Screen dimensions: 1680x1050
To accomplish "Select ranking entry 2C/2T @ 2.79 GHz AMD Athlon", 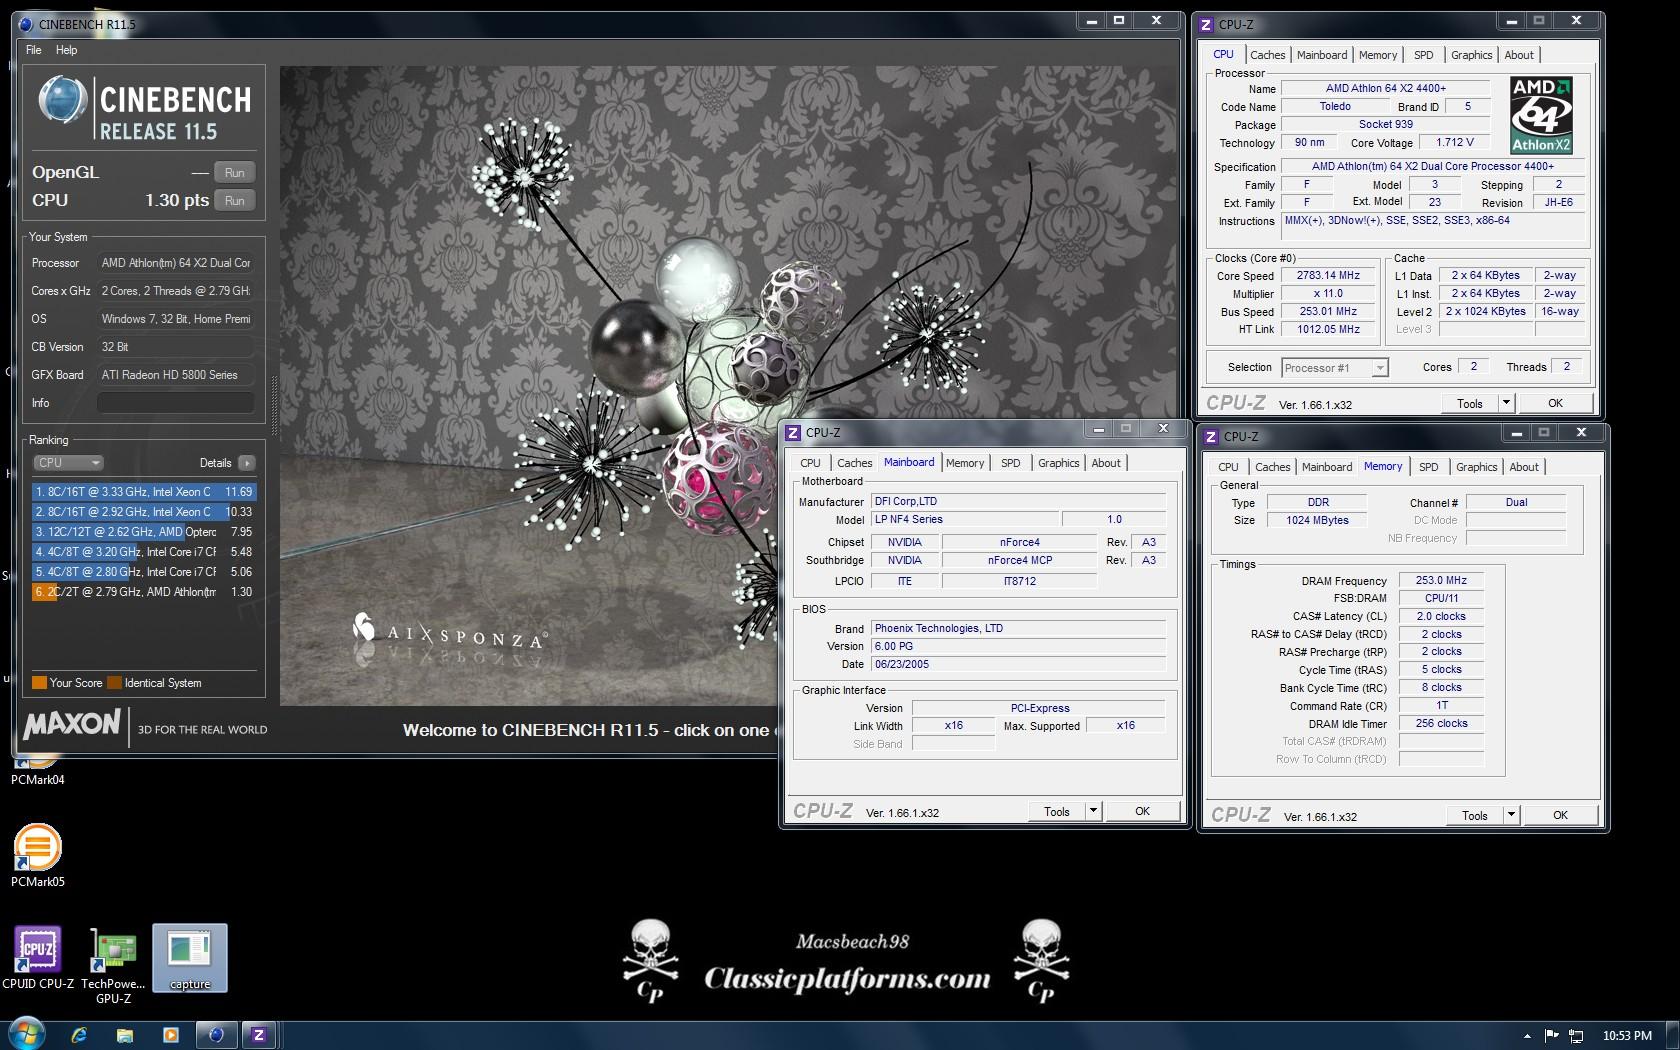I will [x=144, y=592].
